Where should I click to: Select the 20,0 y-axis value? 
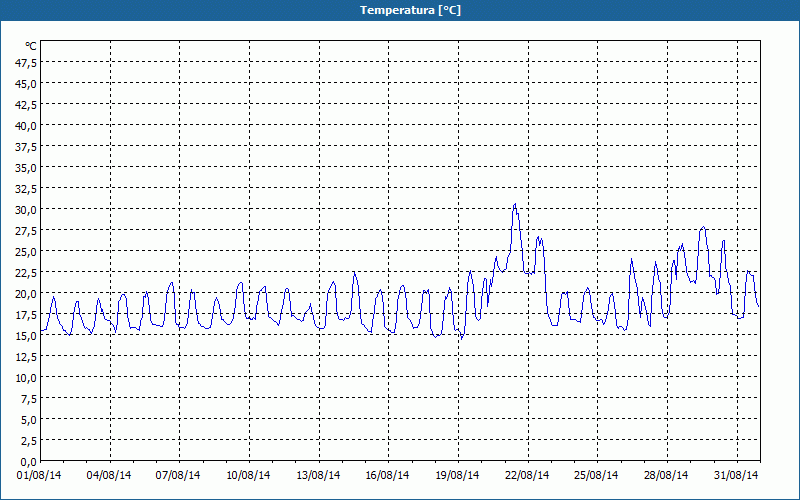[27, 293]
